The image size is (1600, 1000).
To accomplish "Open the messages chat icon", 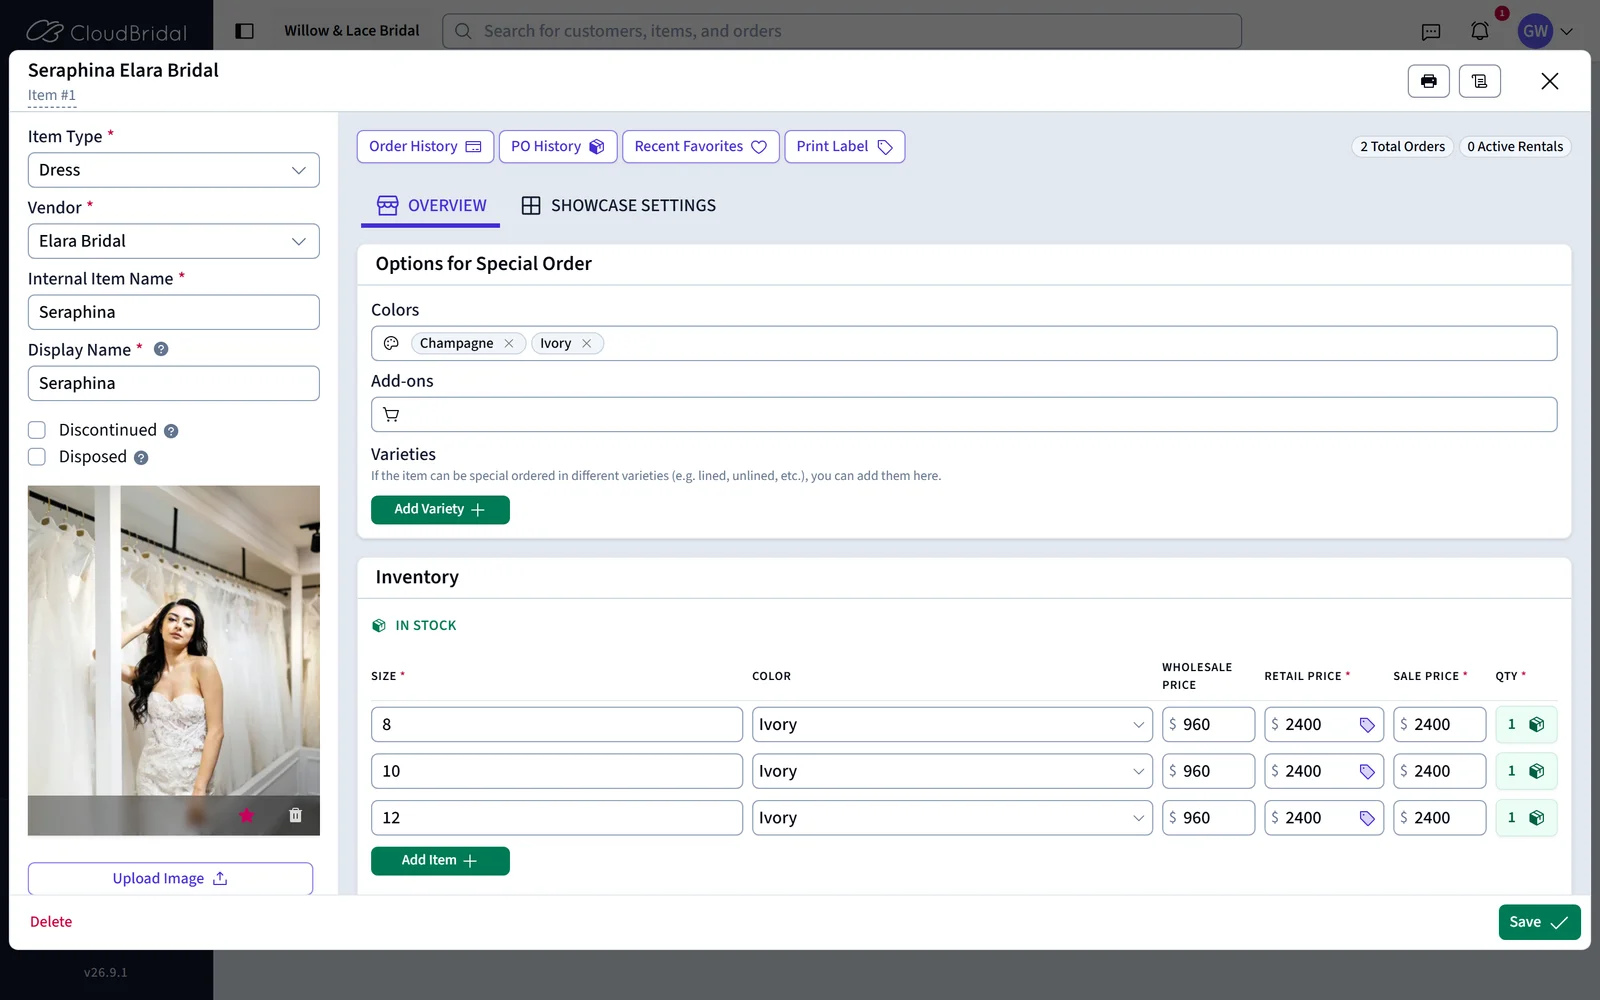I will 1431,32.
